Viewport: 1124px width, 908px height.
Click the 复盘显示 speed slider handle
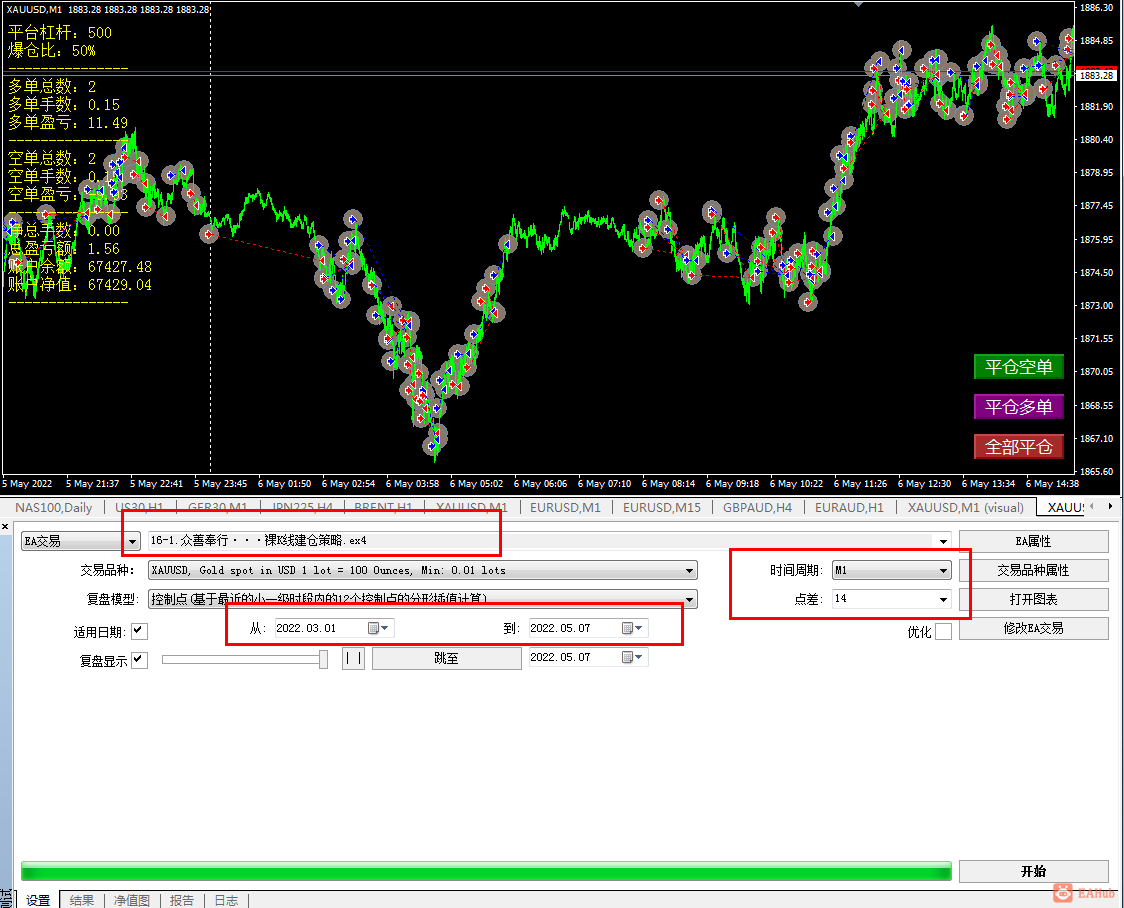[324, 659]
